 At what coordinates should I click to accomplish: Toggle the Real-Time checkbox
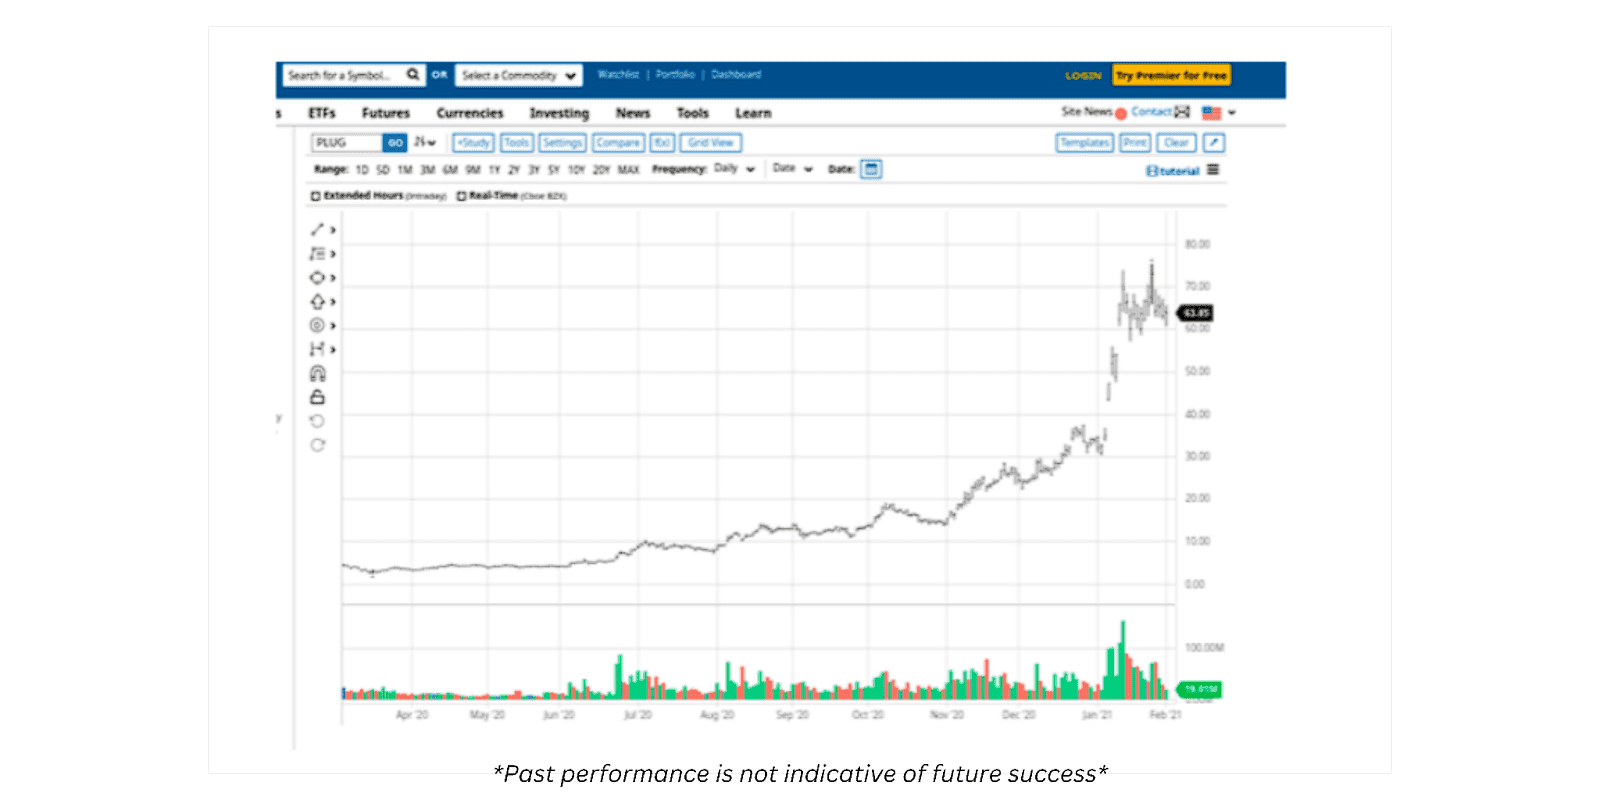coord(462,196)
